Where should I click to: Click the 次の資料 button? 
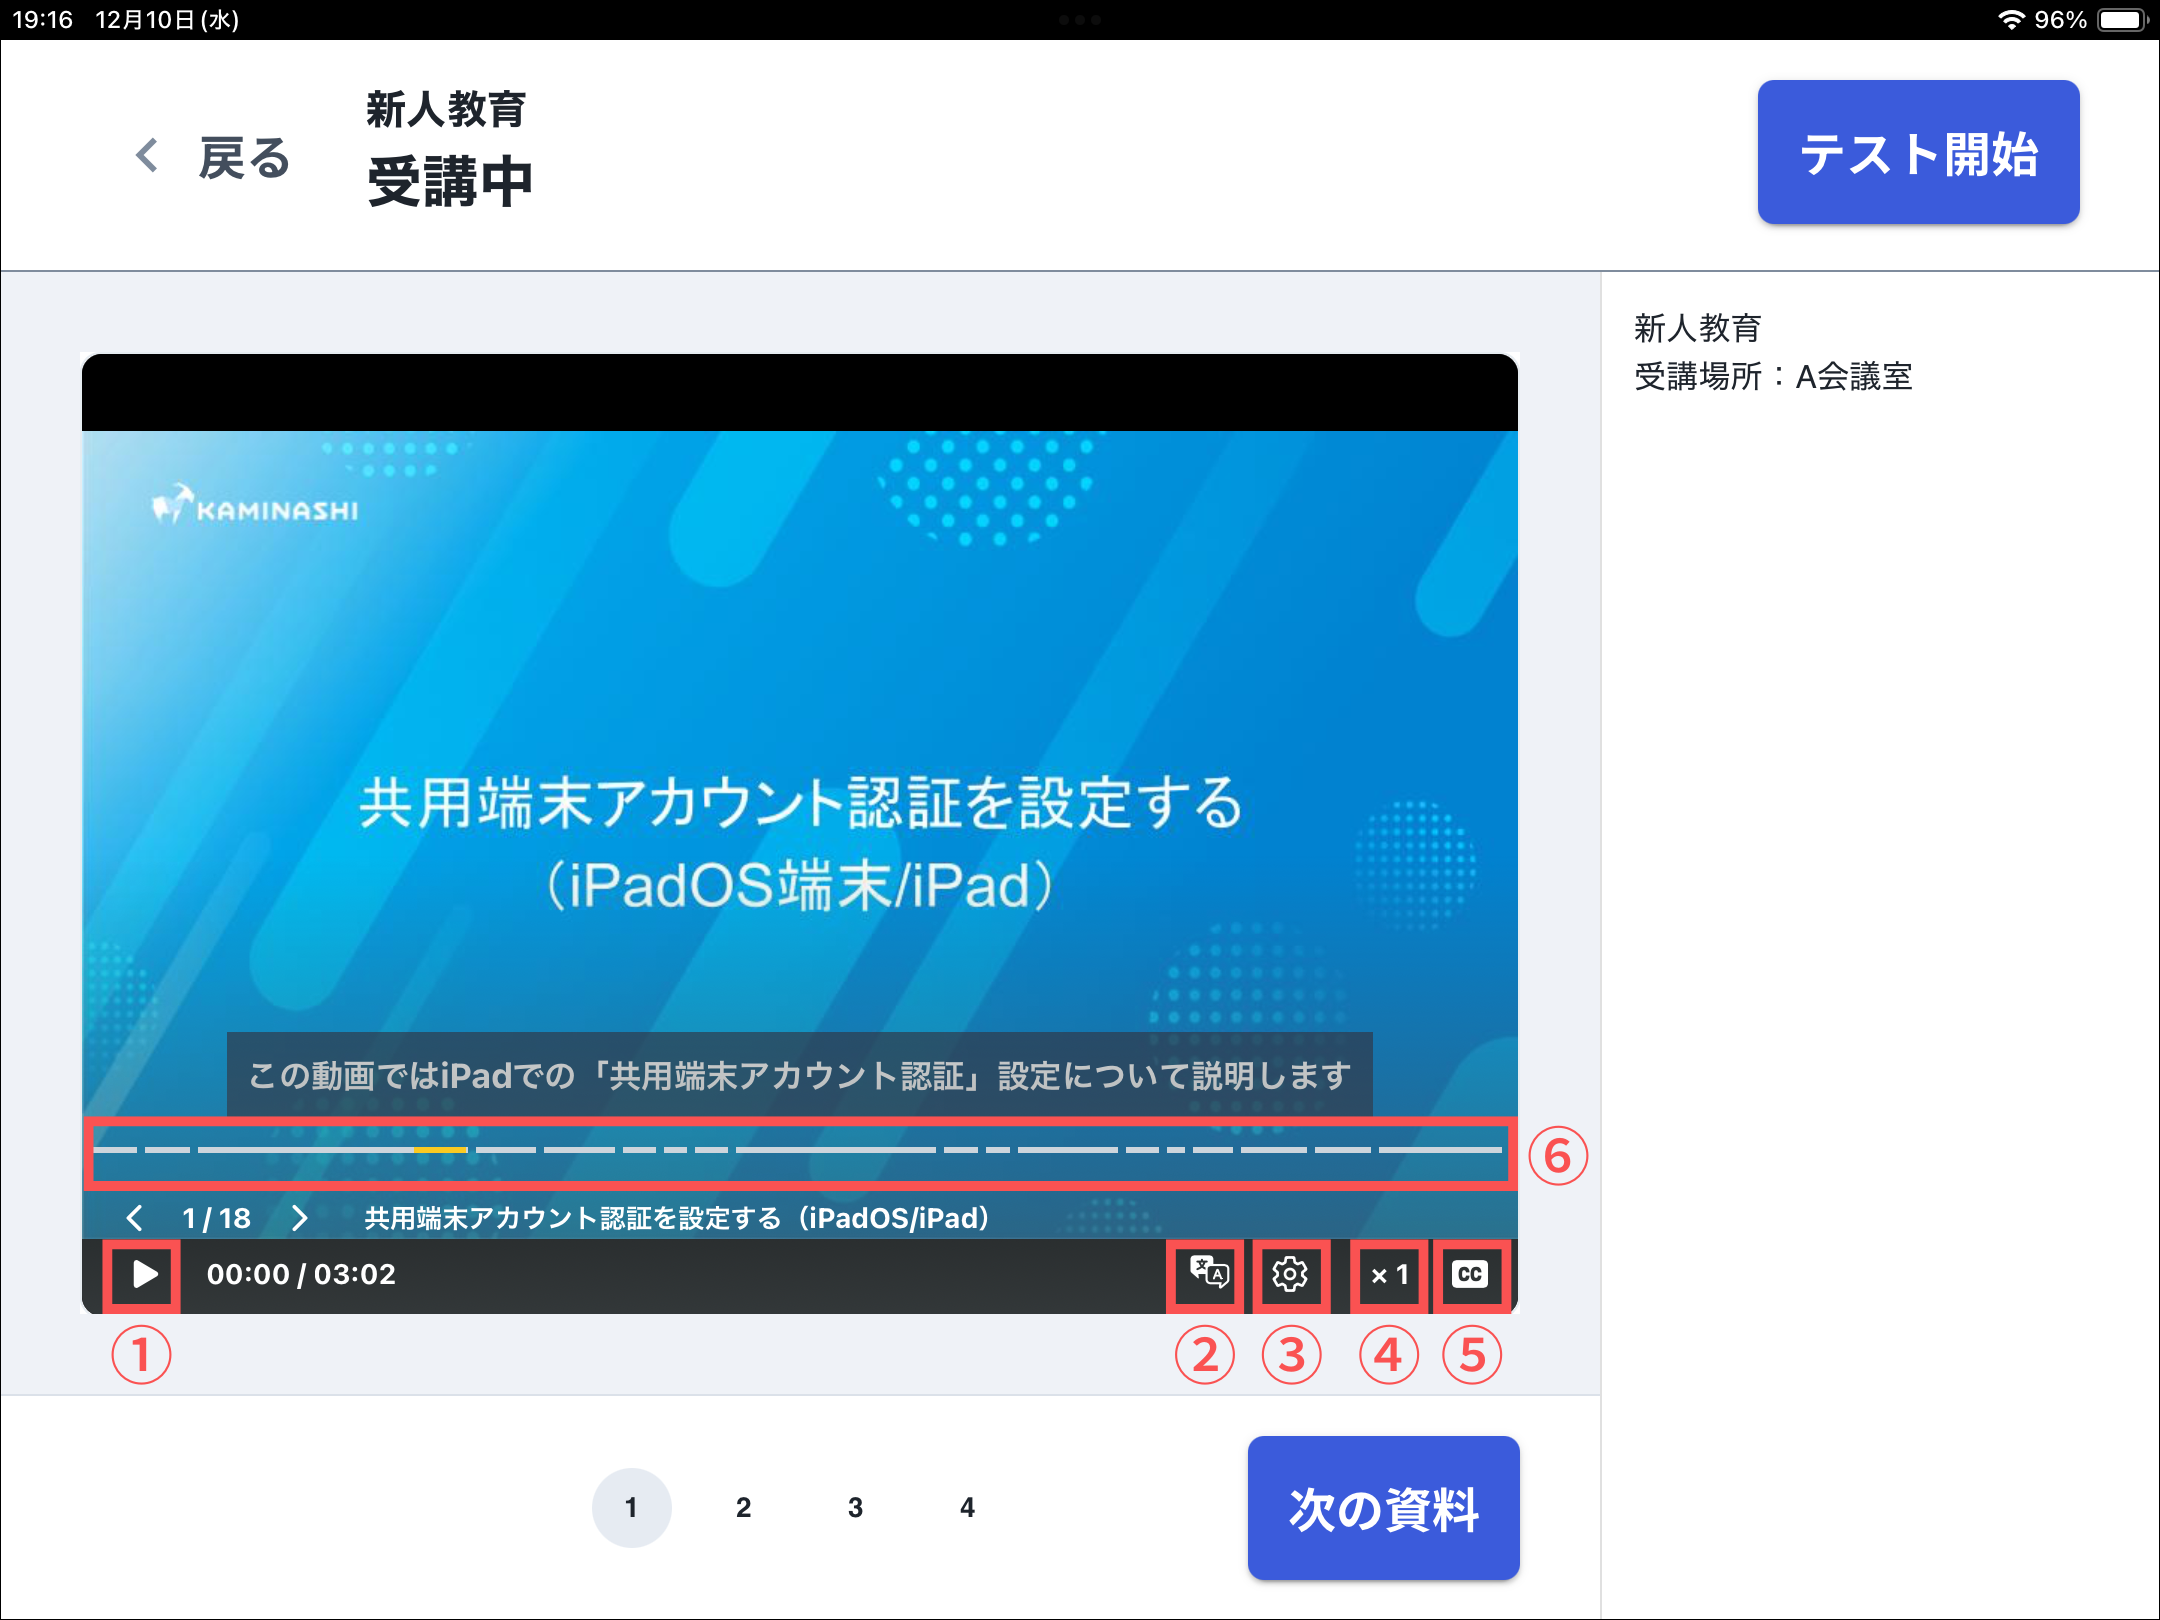click(x=1382, y=1508)
